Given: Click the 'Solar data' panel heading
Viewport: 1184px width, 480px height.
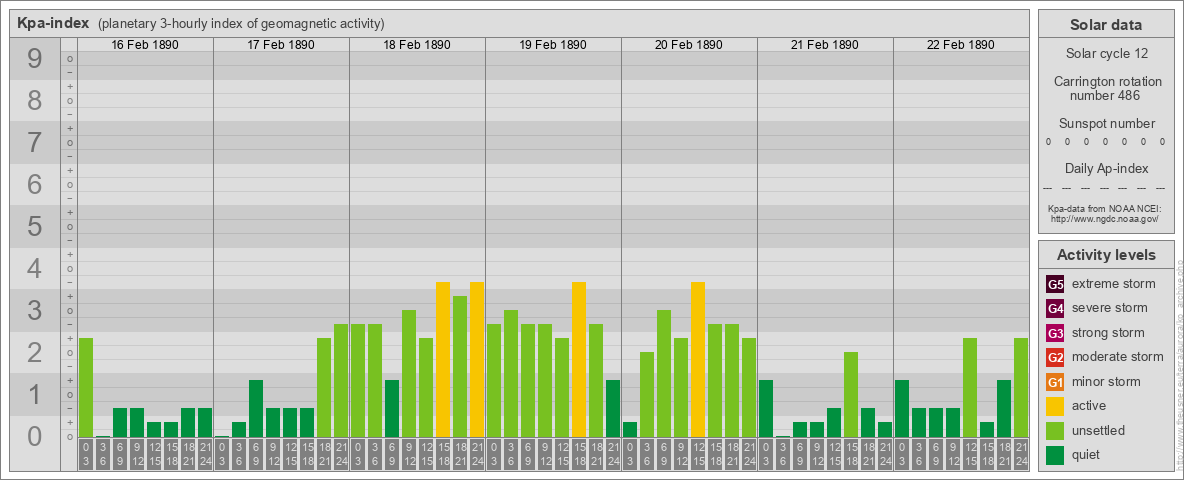Looking at the screenshot, I should point(1106,25).
